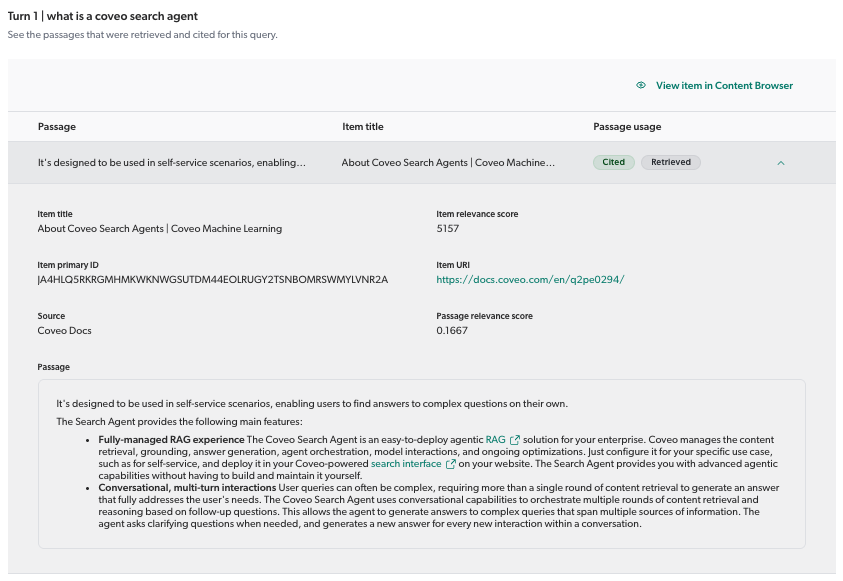Select the Passage column header
The height and width of the screenshot is (581, 843).
[56, 127]
